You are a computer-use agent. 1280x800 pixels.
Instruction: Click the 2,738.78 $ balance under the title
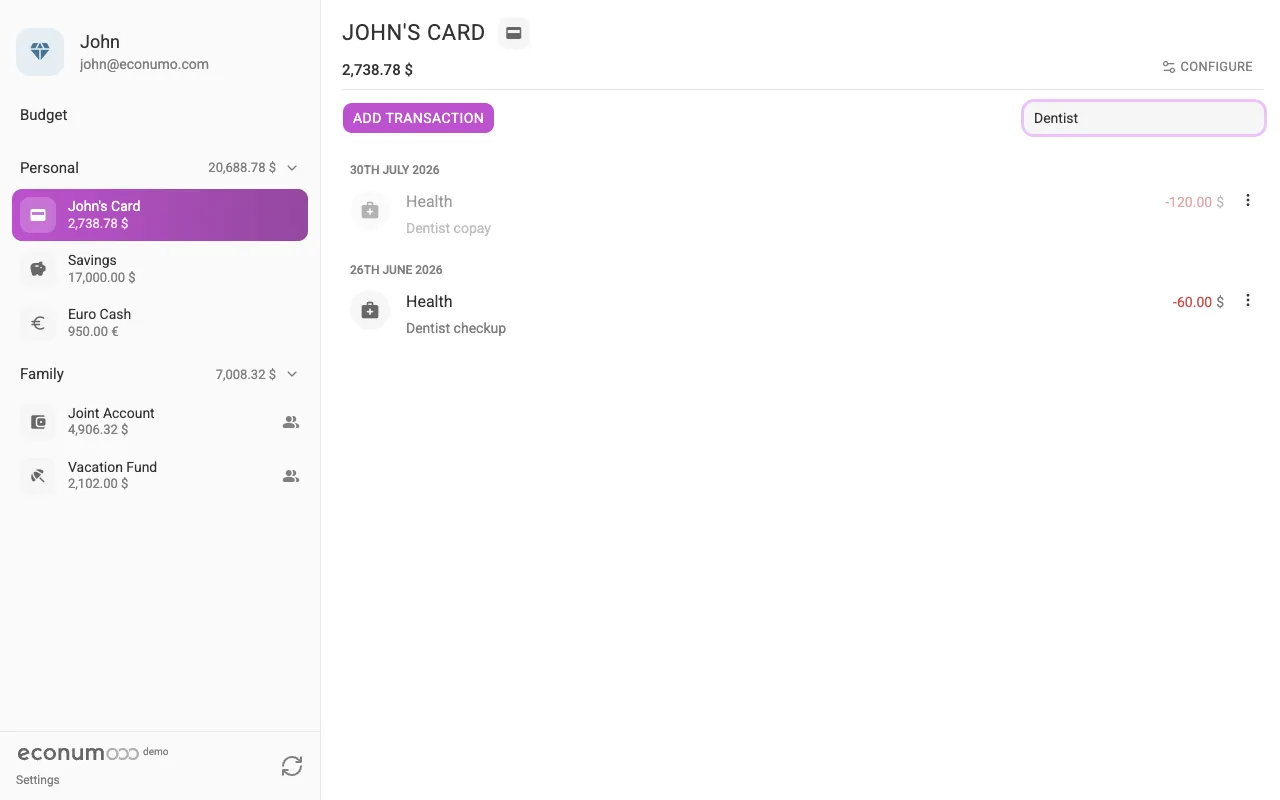coord(377,70)
